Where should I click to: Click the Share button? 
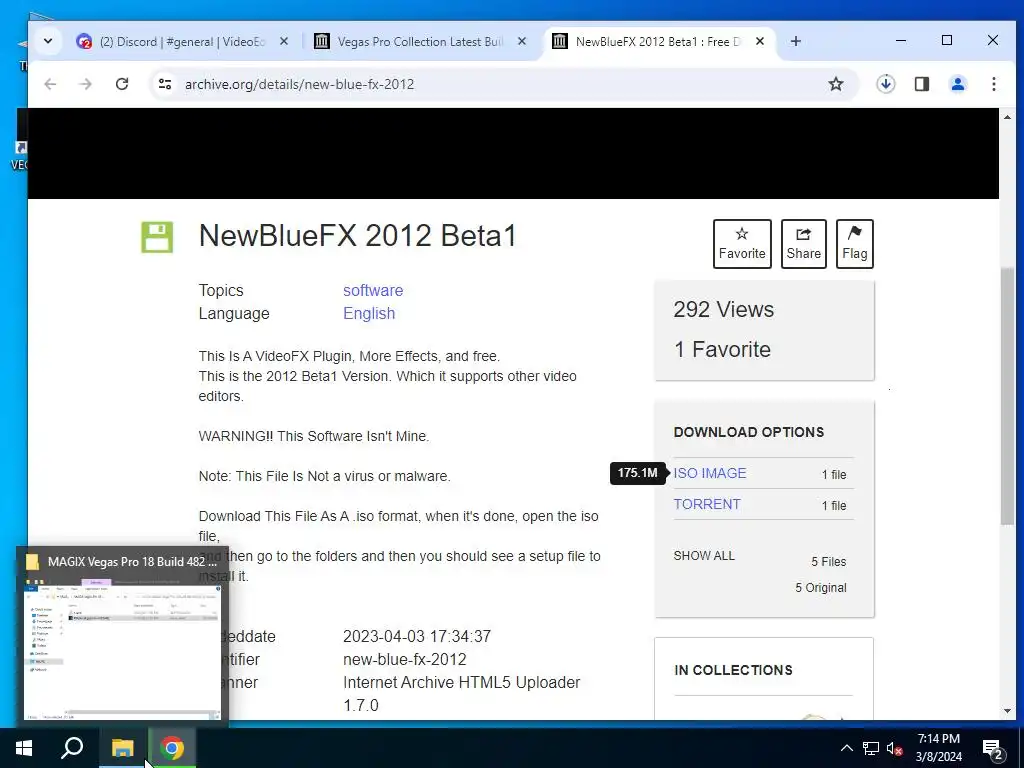pyautogui.click(x=803, y=244)
